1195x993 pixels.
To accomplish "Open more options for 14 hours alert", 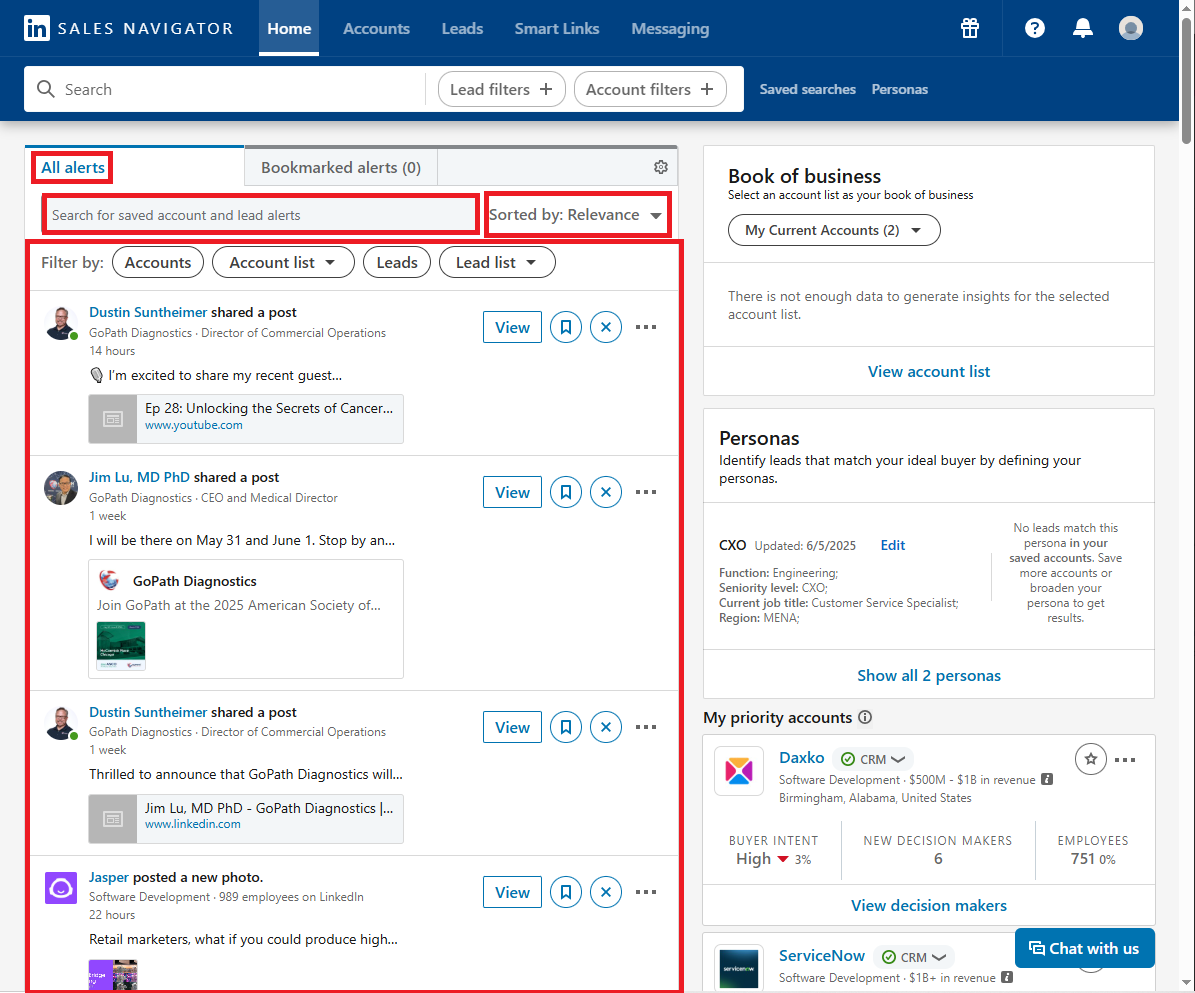I will click(646, 327).
